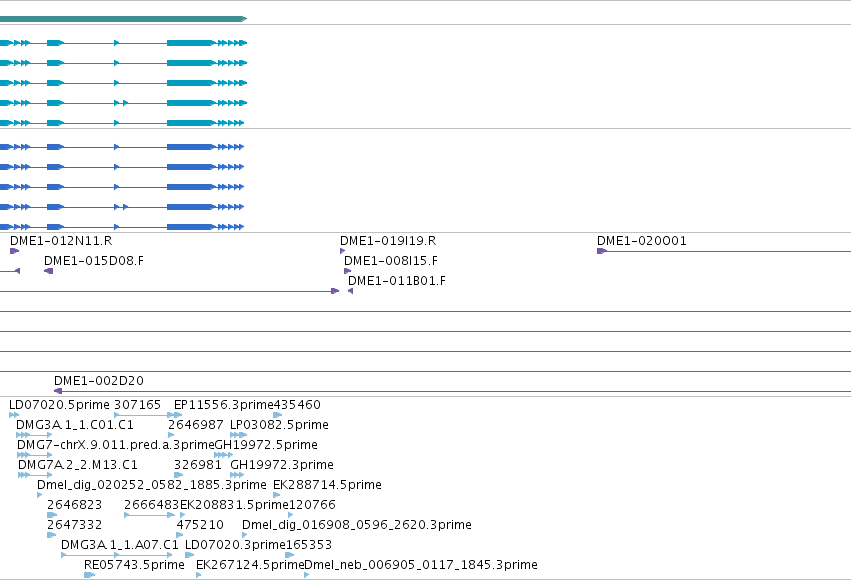Viewport: 851px width, 580px height.
Task: Select the DME1-015D08.F feature label
Action: (x=94, y=261)
